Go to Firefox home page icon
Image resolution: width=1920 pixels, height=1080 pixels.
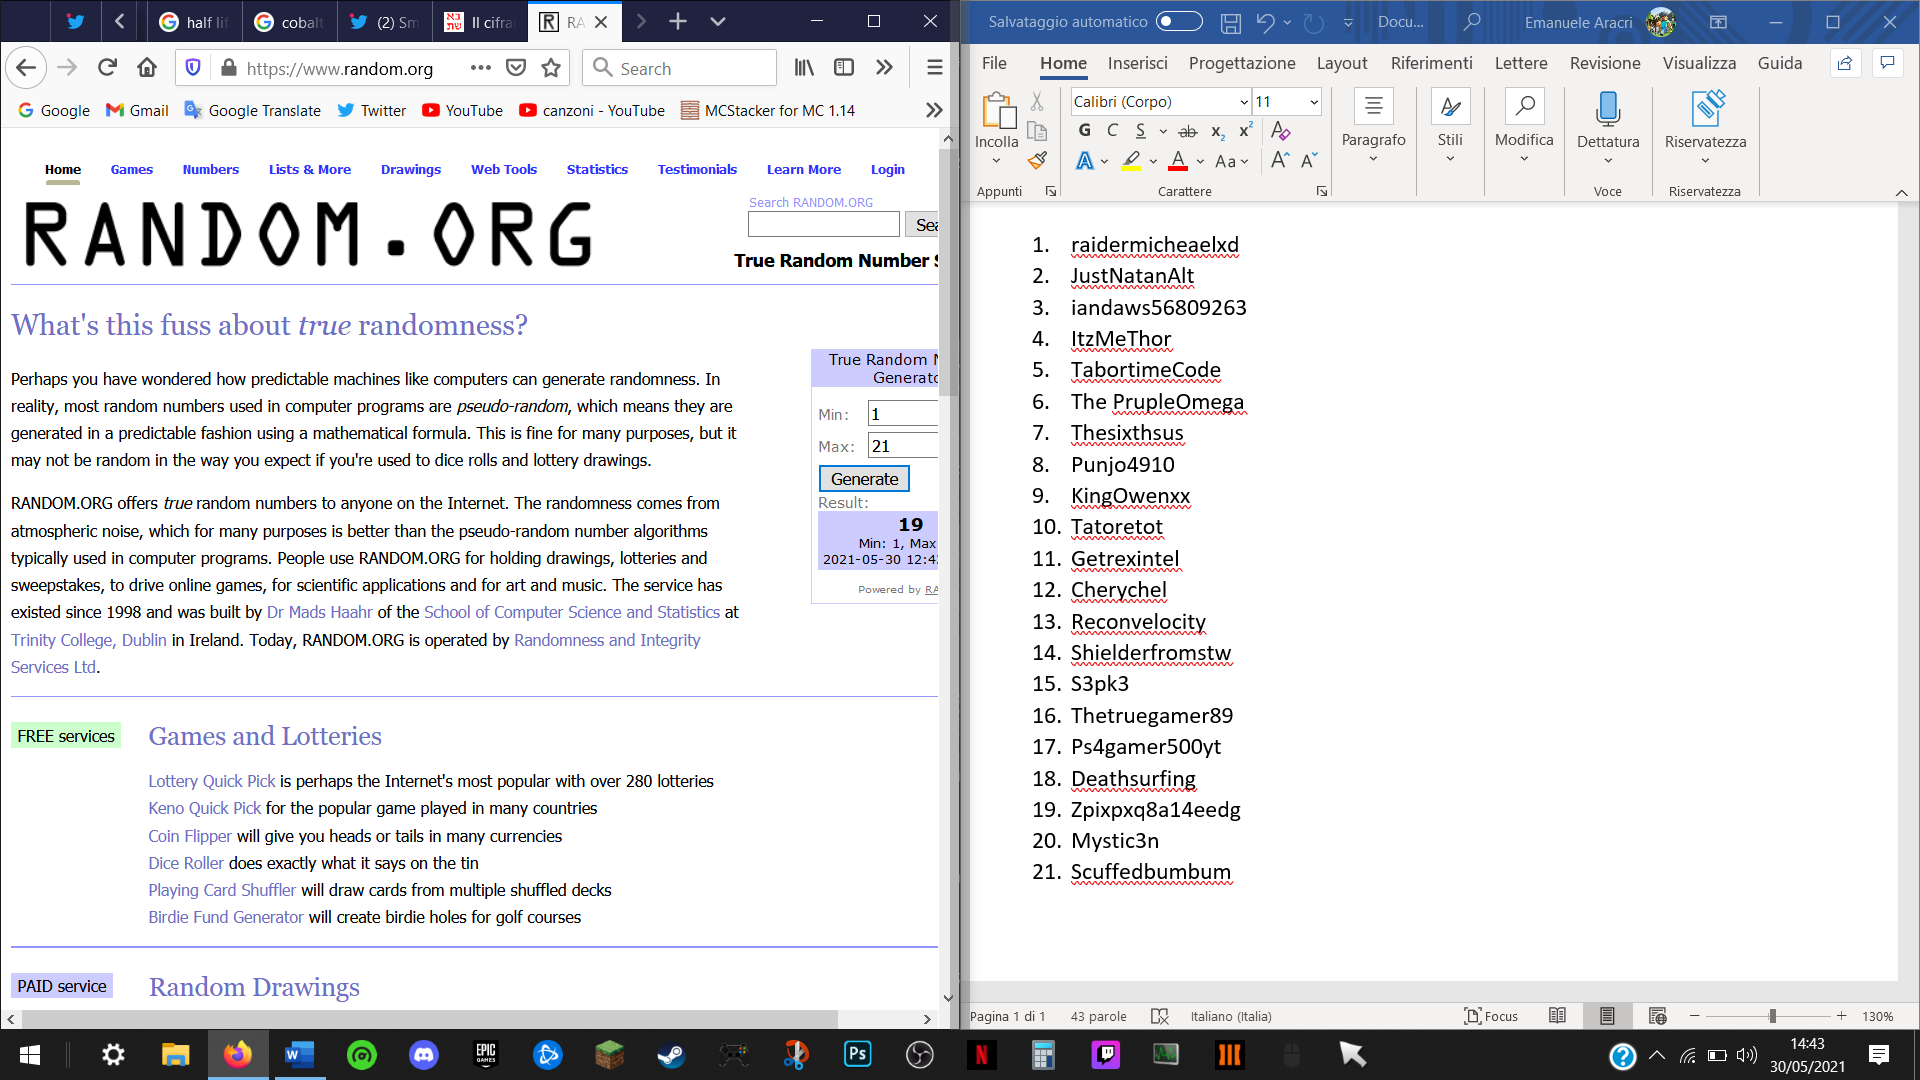tap(147, 68)
